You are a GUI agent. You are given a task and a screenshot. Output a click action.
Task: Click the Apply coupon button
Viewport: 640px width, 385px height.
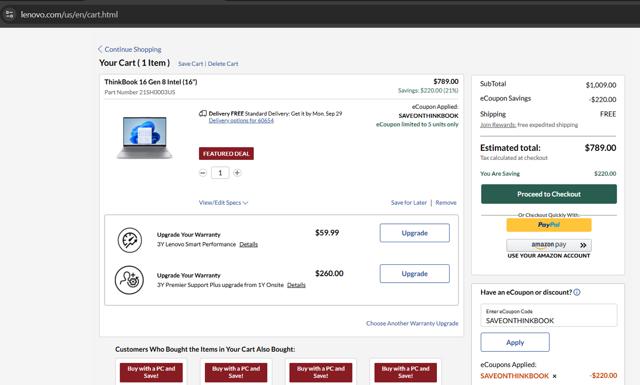[515, 342]
